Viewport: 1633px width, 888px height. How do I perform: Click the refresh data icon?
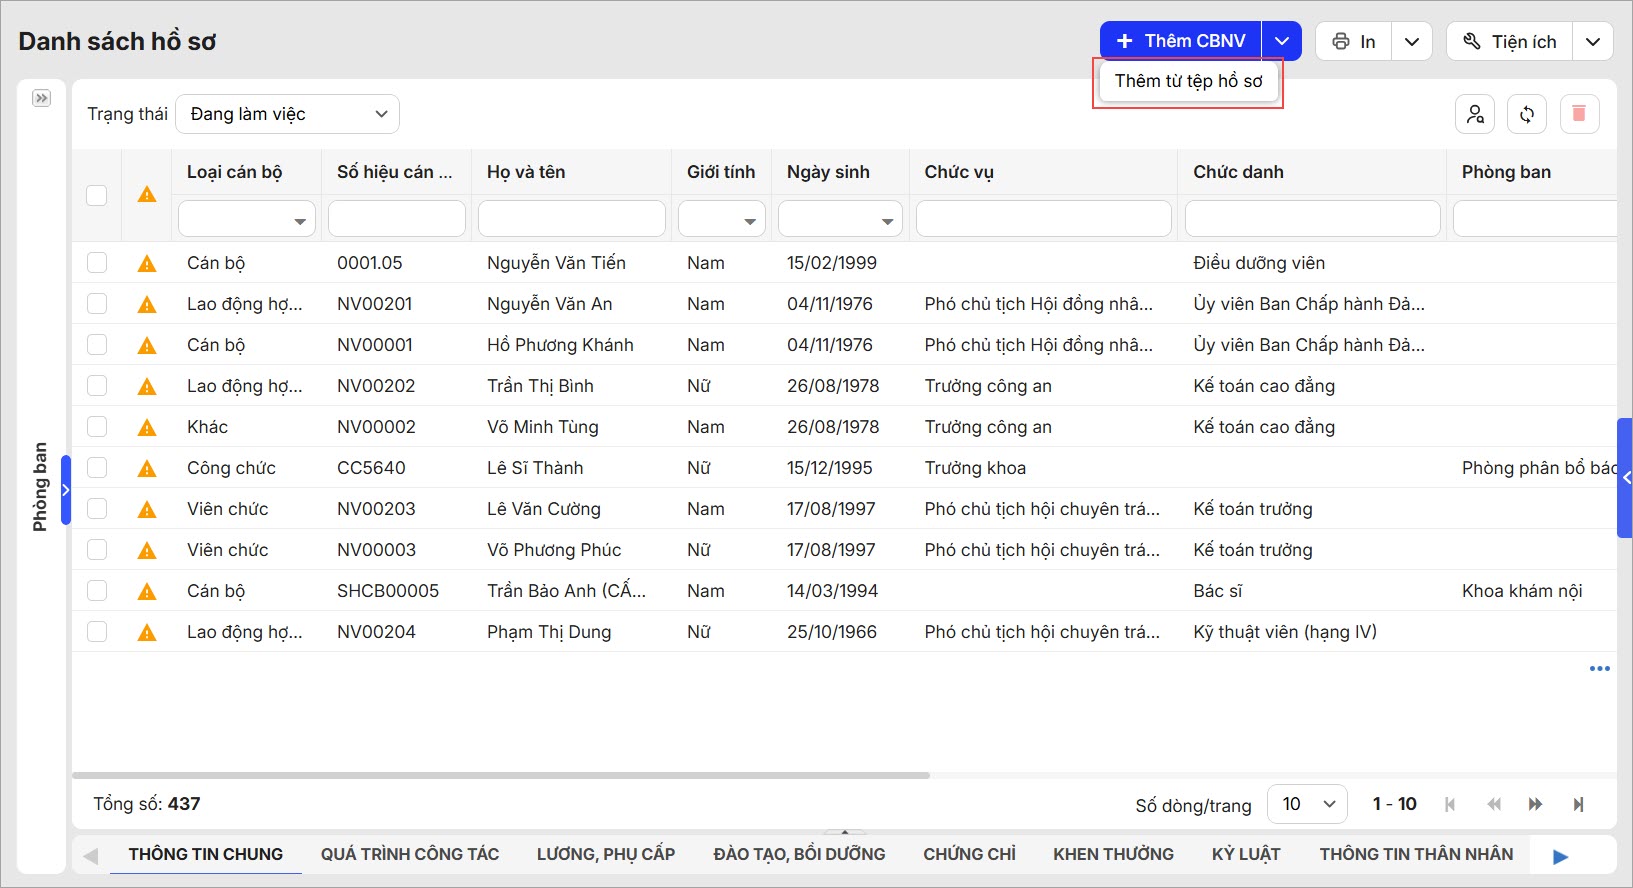pyautogui.click(x=1527, y=114)
